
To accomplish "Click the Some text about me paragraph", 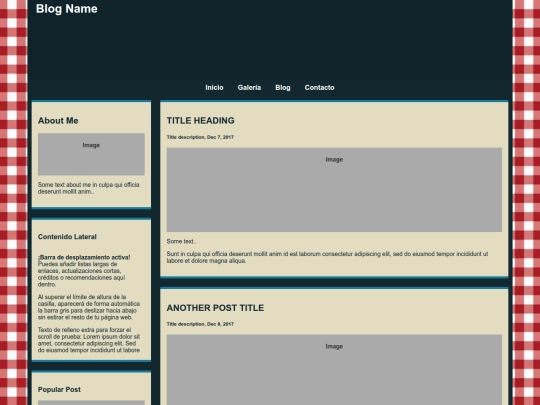I will click(89, 188).
